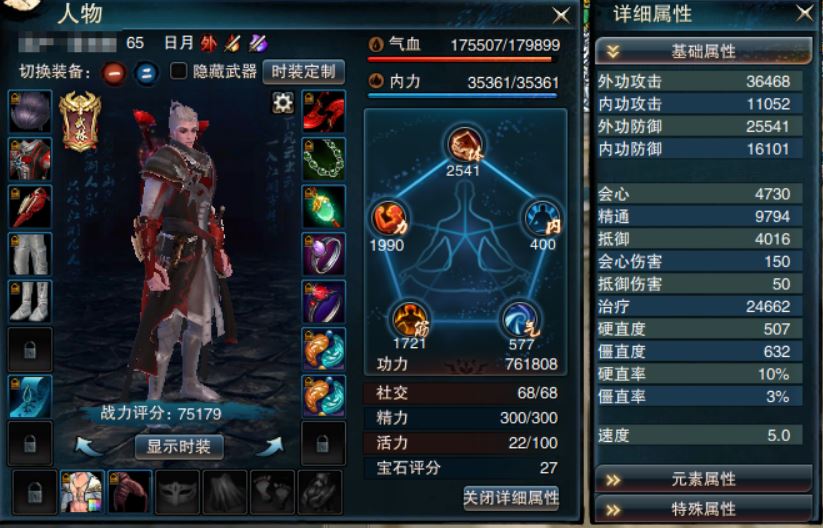
Task: Expand the 特殊属性 section
Action: point(703,509)
